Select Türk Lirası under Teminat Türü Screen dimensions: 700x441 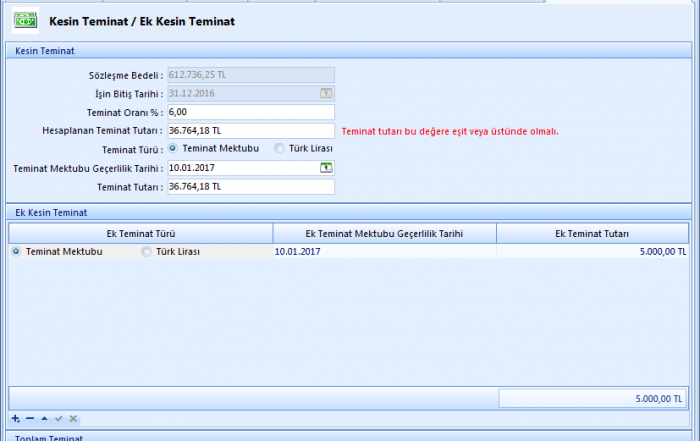click(x=280, y=148)
